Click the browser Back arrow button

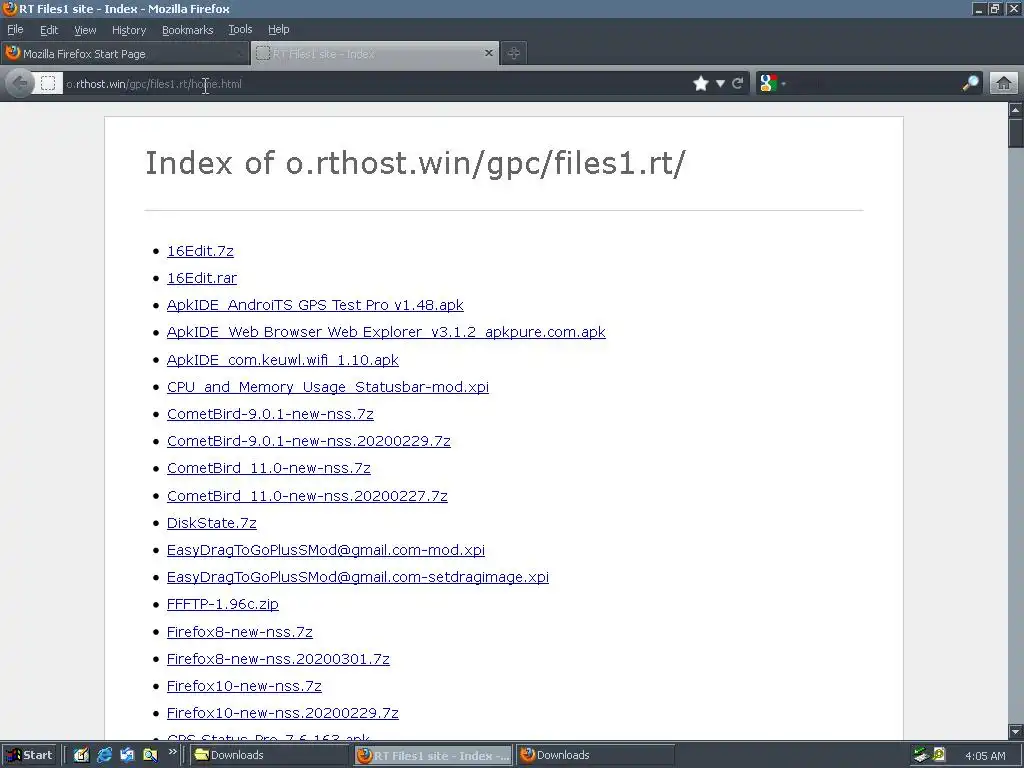(20, 84)
